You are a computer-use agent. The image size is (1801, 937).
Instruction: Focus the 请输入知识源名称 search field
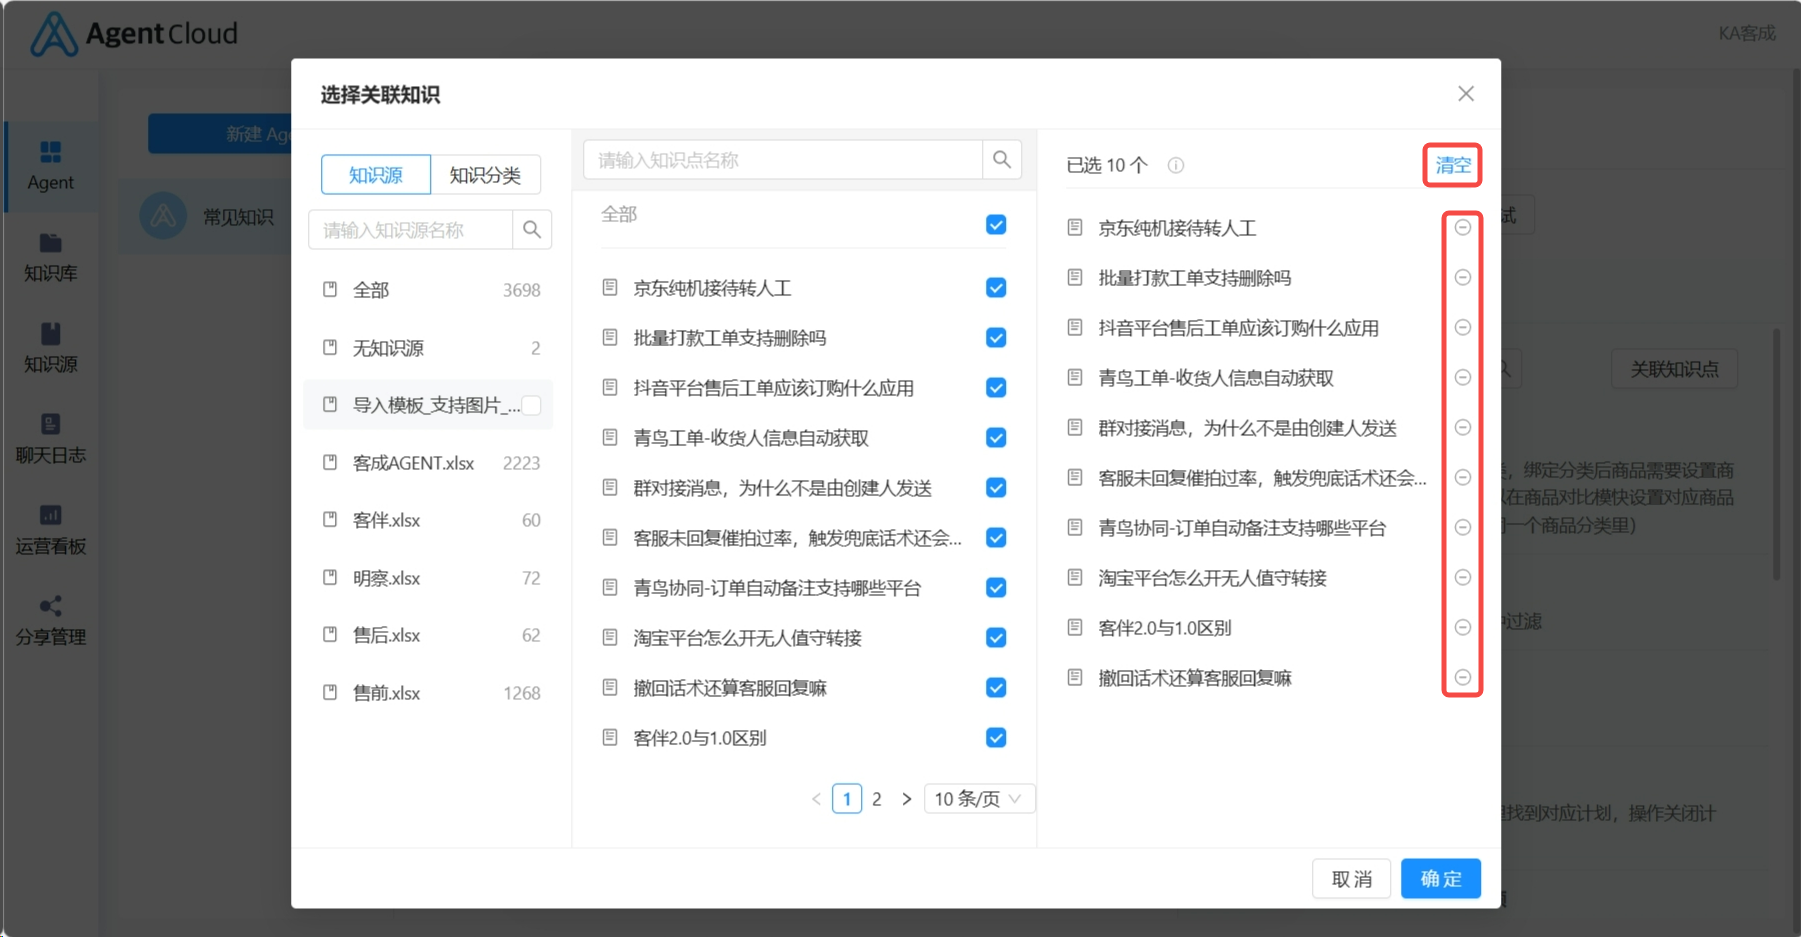tap(411, 230)
